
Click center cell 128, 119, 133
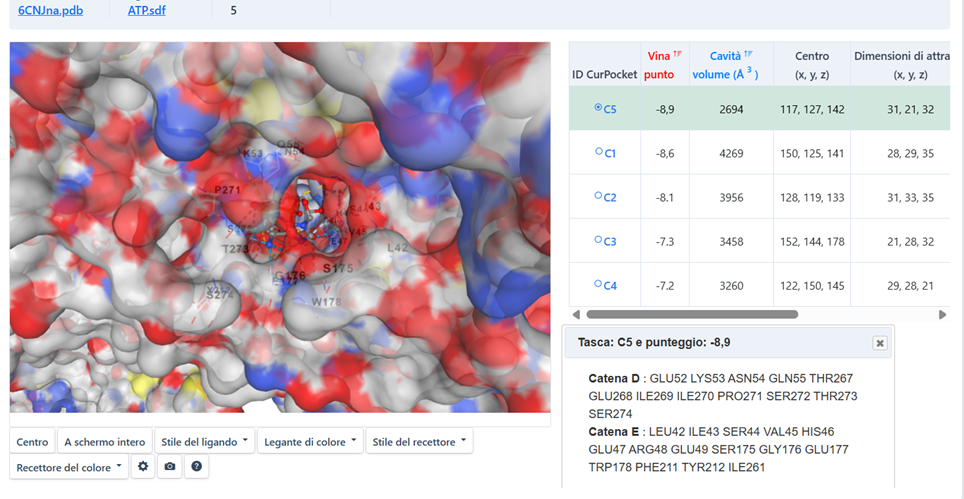coord(812,198)
